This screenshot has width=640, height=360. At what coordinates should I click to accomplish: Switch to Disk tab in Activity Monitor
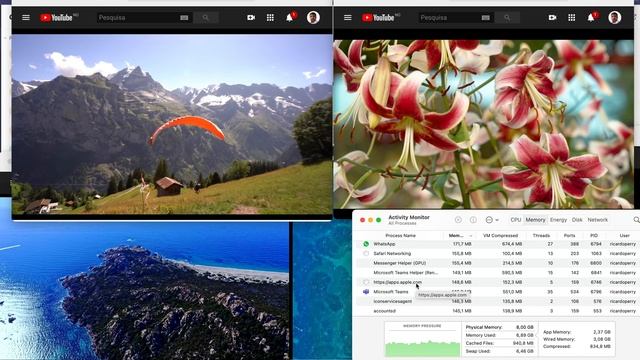tap(577, 220)
